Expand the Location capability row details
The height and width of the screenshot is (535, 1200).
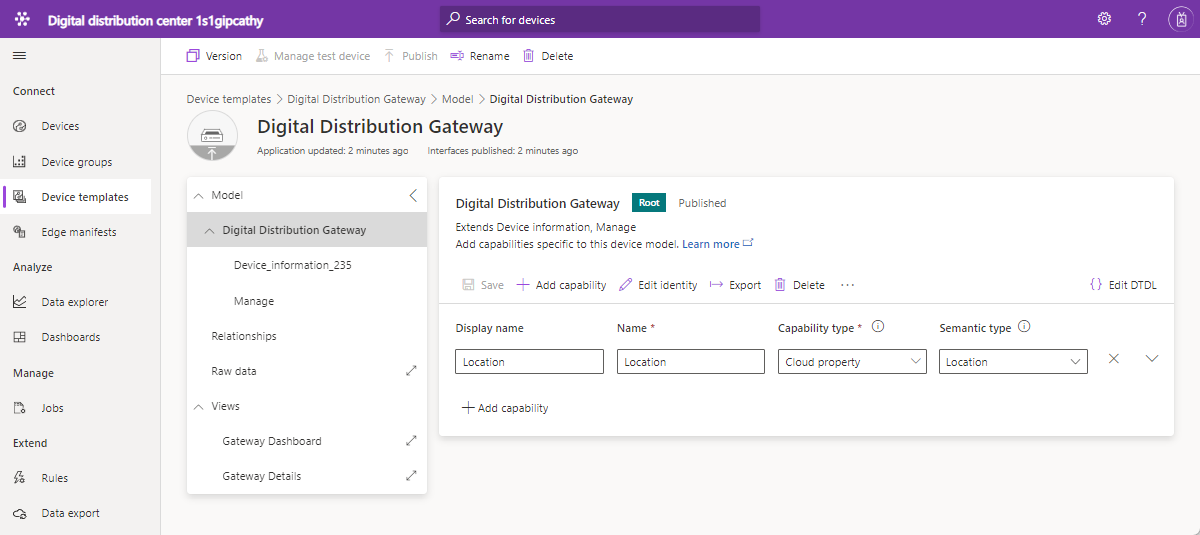1152,358
